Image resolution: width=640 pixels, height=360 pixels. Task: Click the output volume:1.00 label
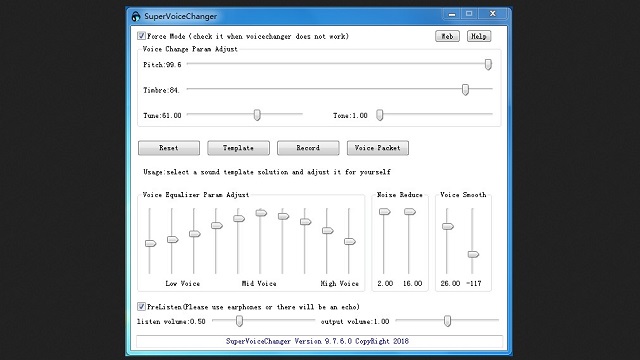355,322
